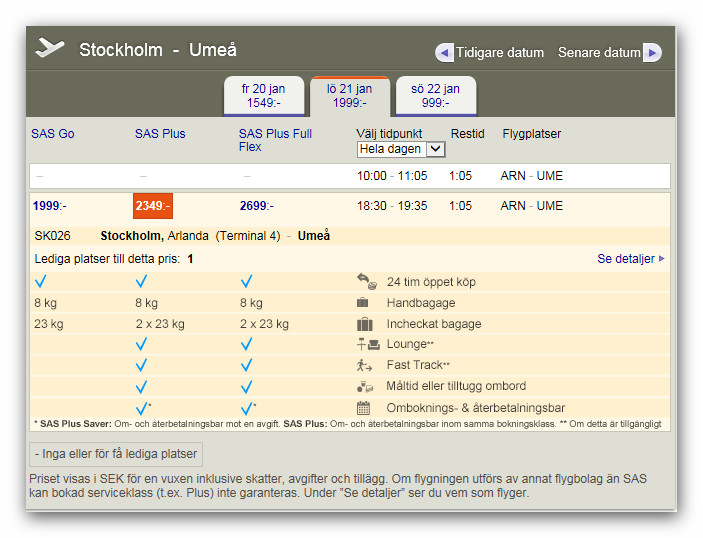Viewport: 703px width, 538px height.
Task: Select the lö 21 jan date tab
Action: tap(349, 96)
